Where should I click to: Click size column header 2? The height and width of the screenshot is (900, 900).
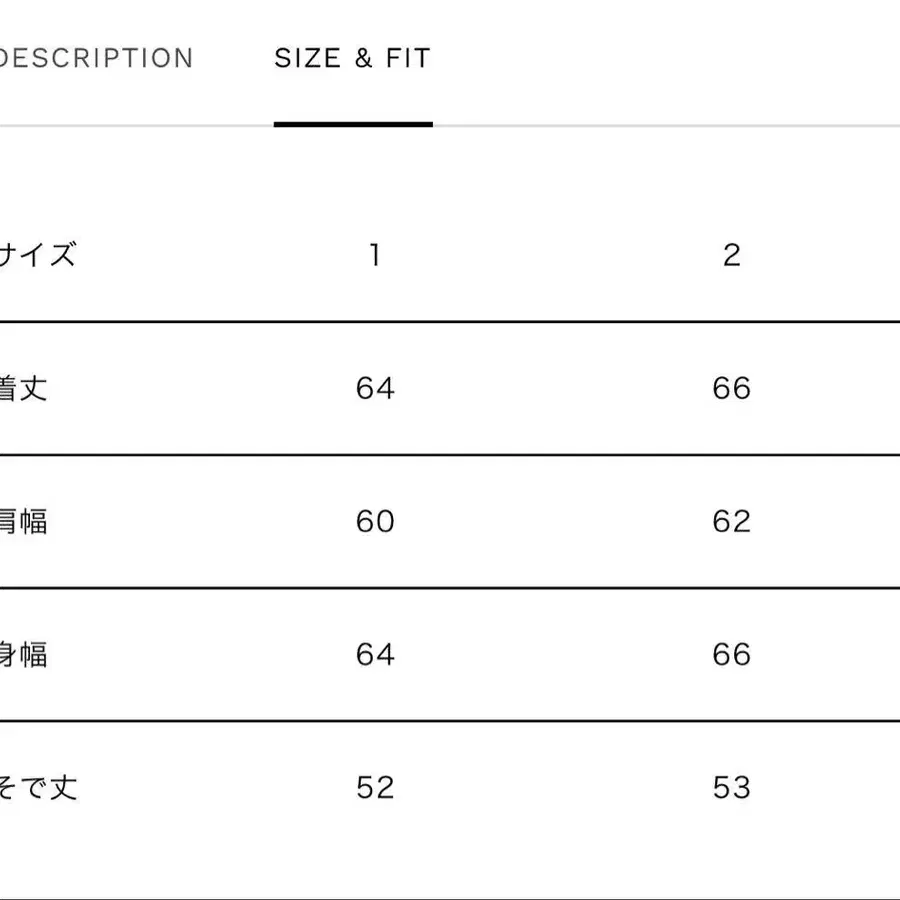click(x=731, y=255)
